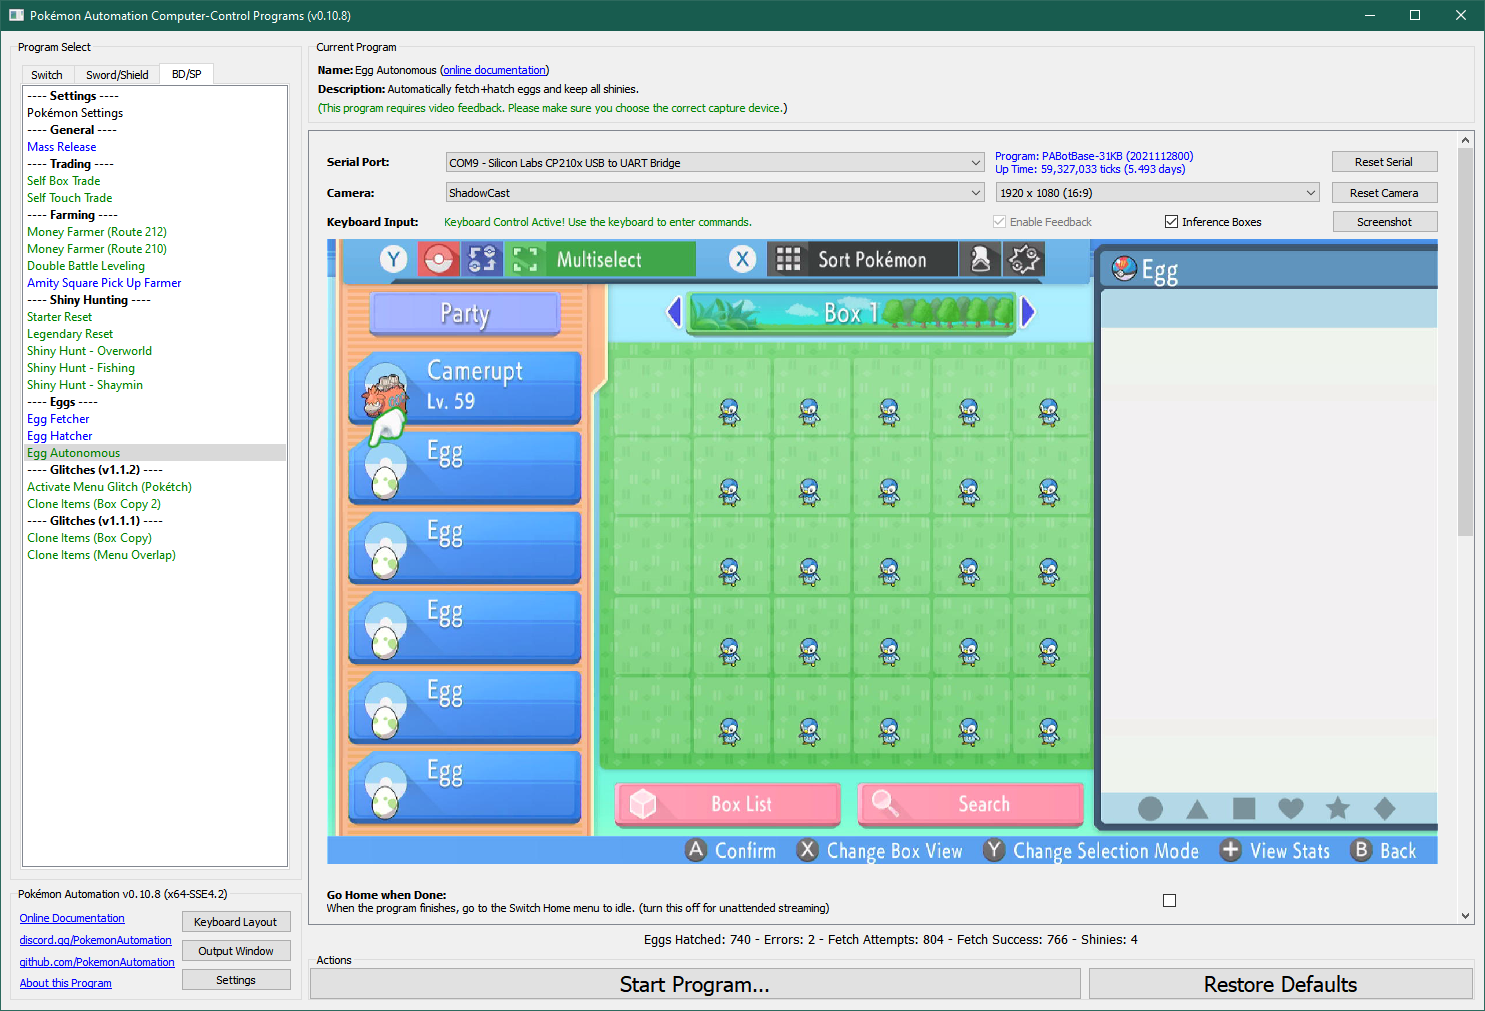Click the star marking icon
1485x1011 pixels.
tap(1338, 808)
